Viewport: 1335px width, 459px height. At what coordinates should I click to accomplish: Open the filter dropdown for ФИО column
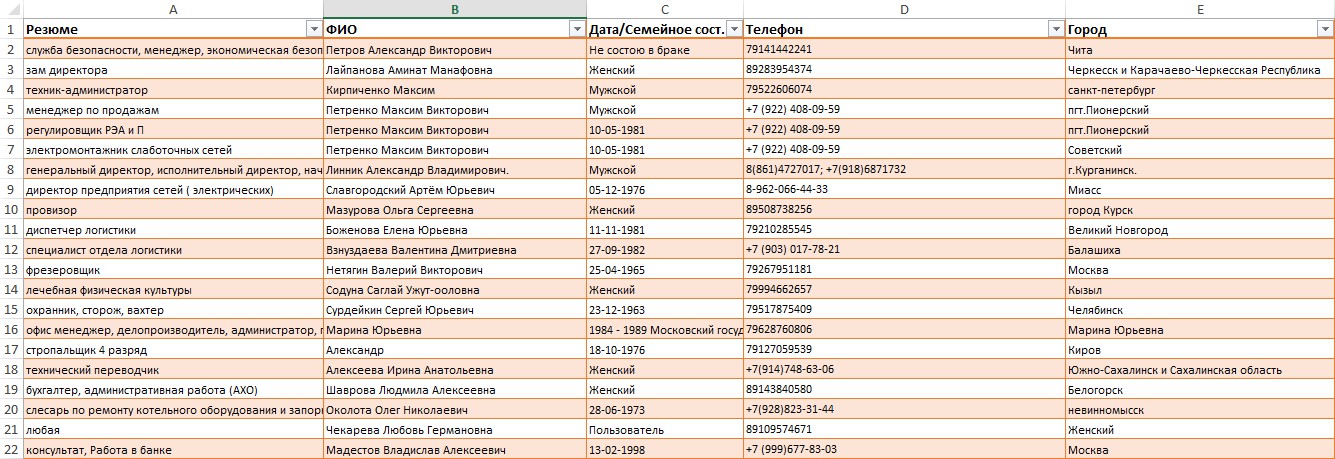577,29
